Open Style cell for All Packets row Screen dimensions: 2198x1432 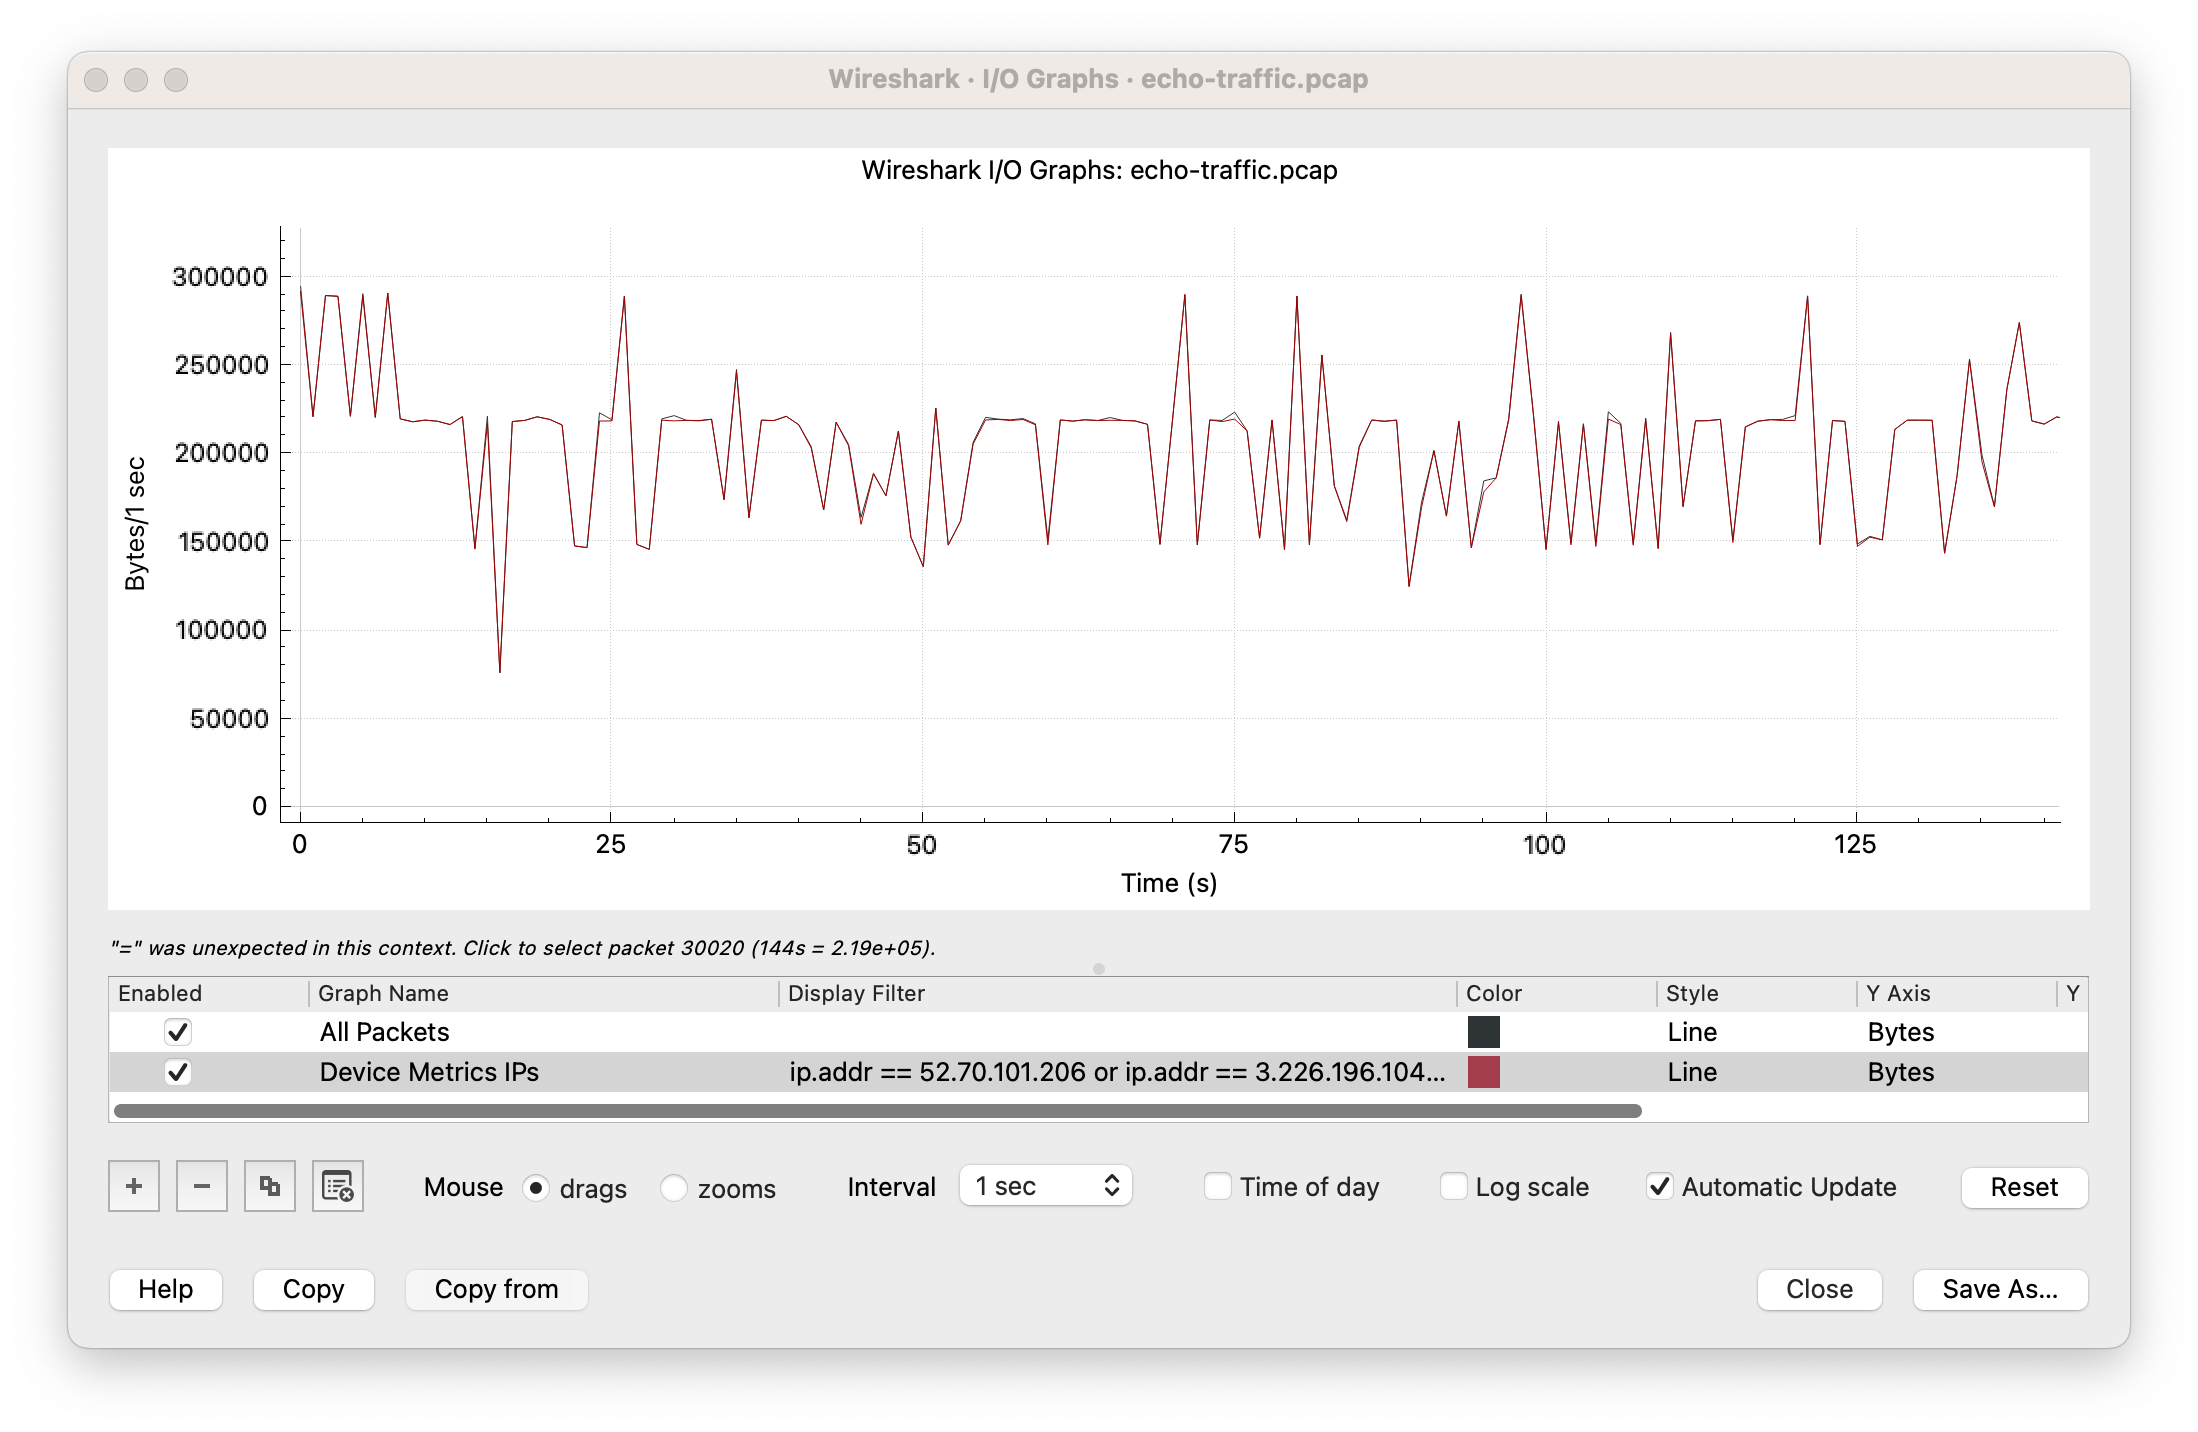[1692, 1031]
